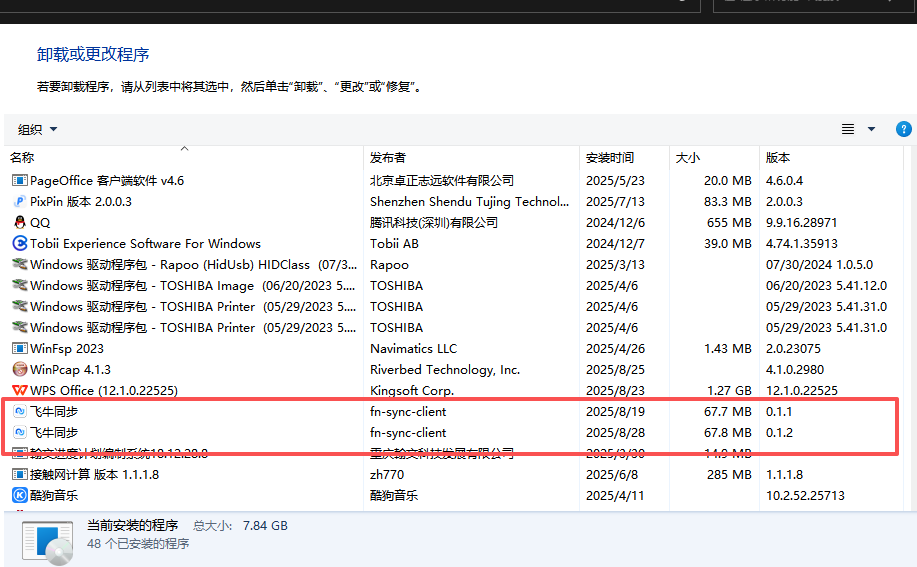Click publisher zh770

pyautogui.click(x=387, y=475)
